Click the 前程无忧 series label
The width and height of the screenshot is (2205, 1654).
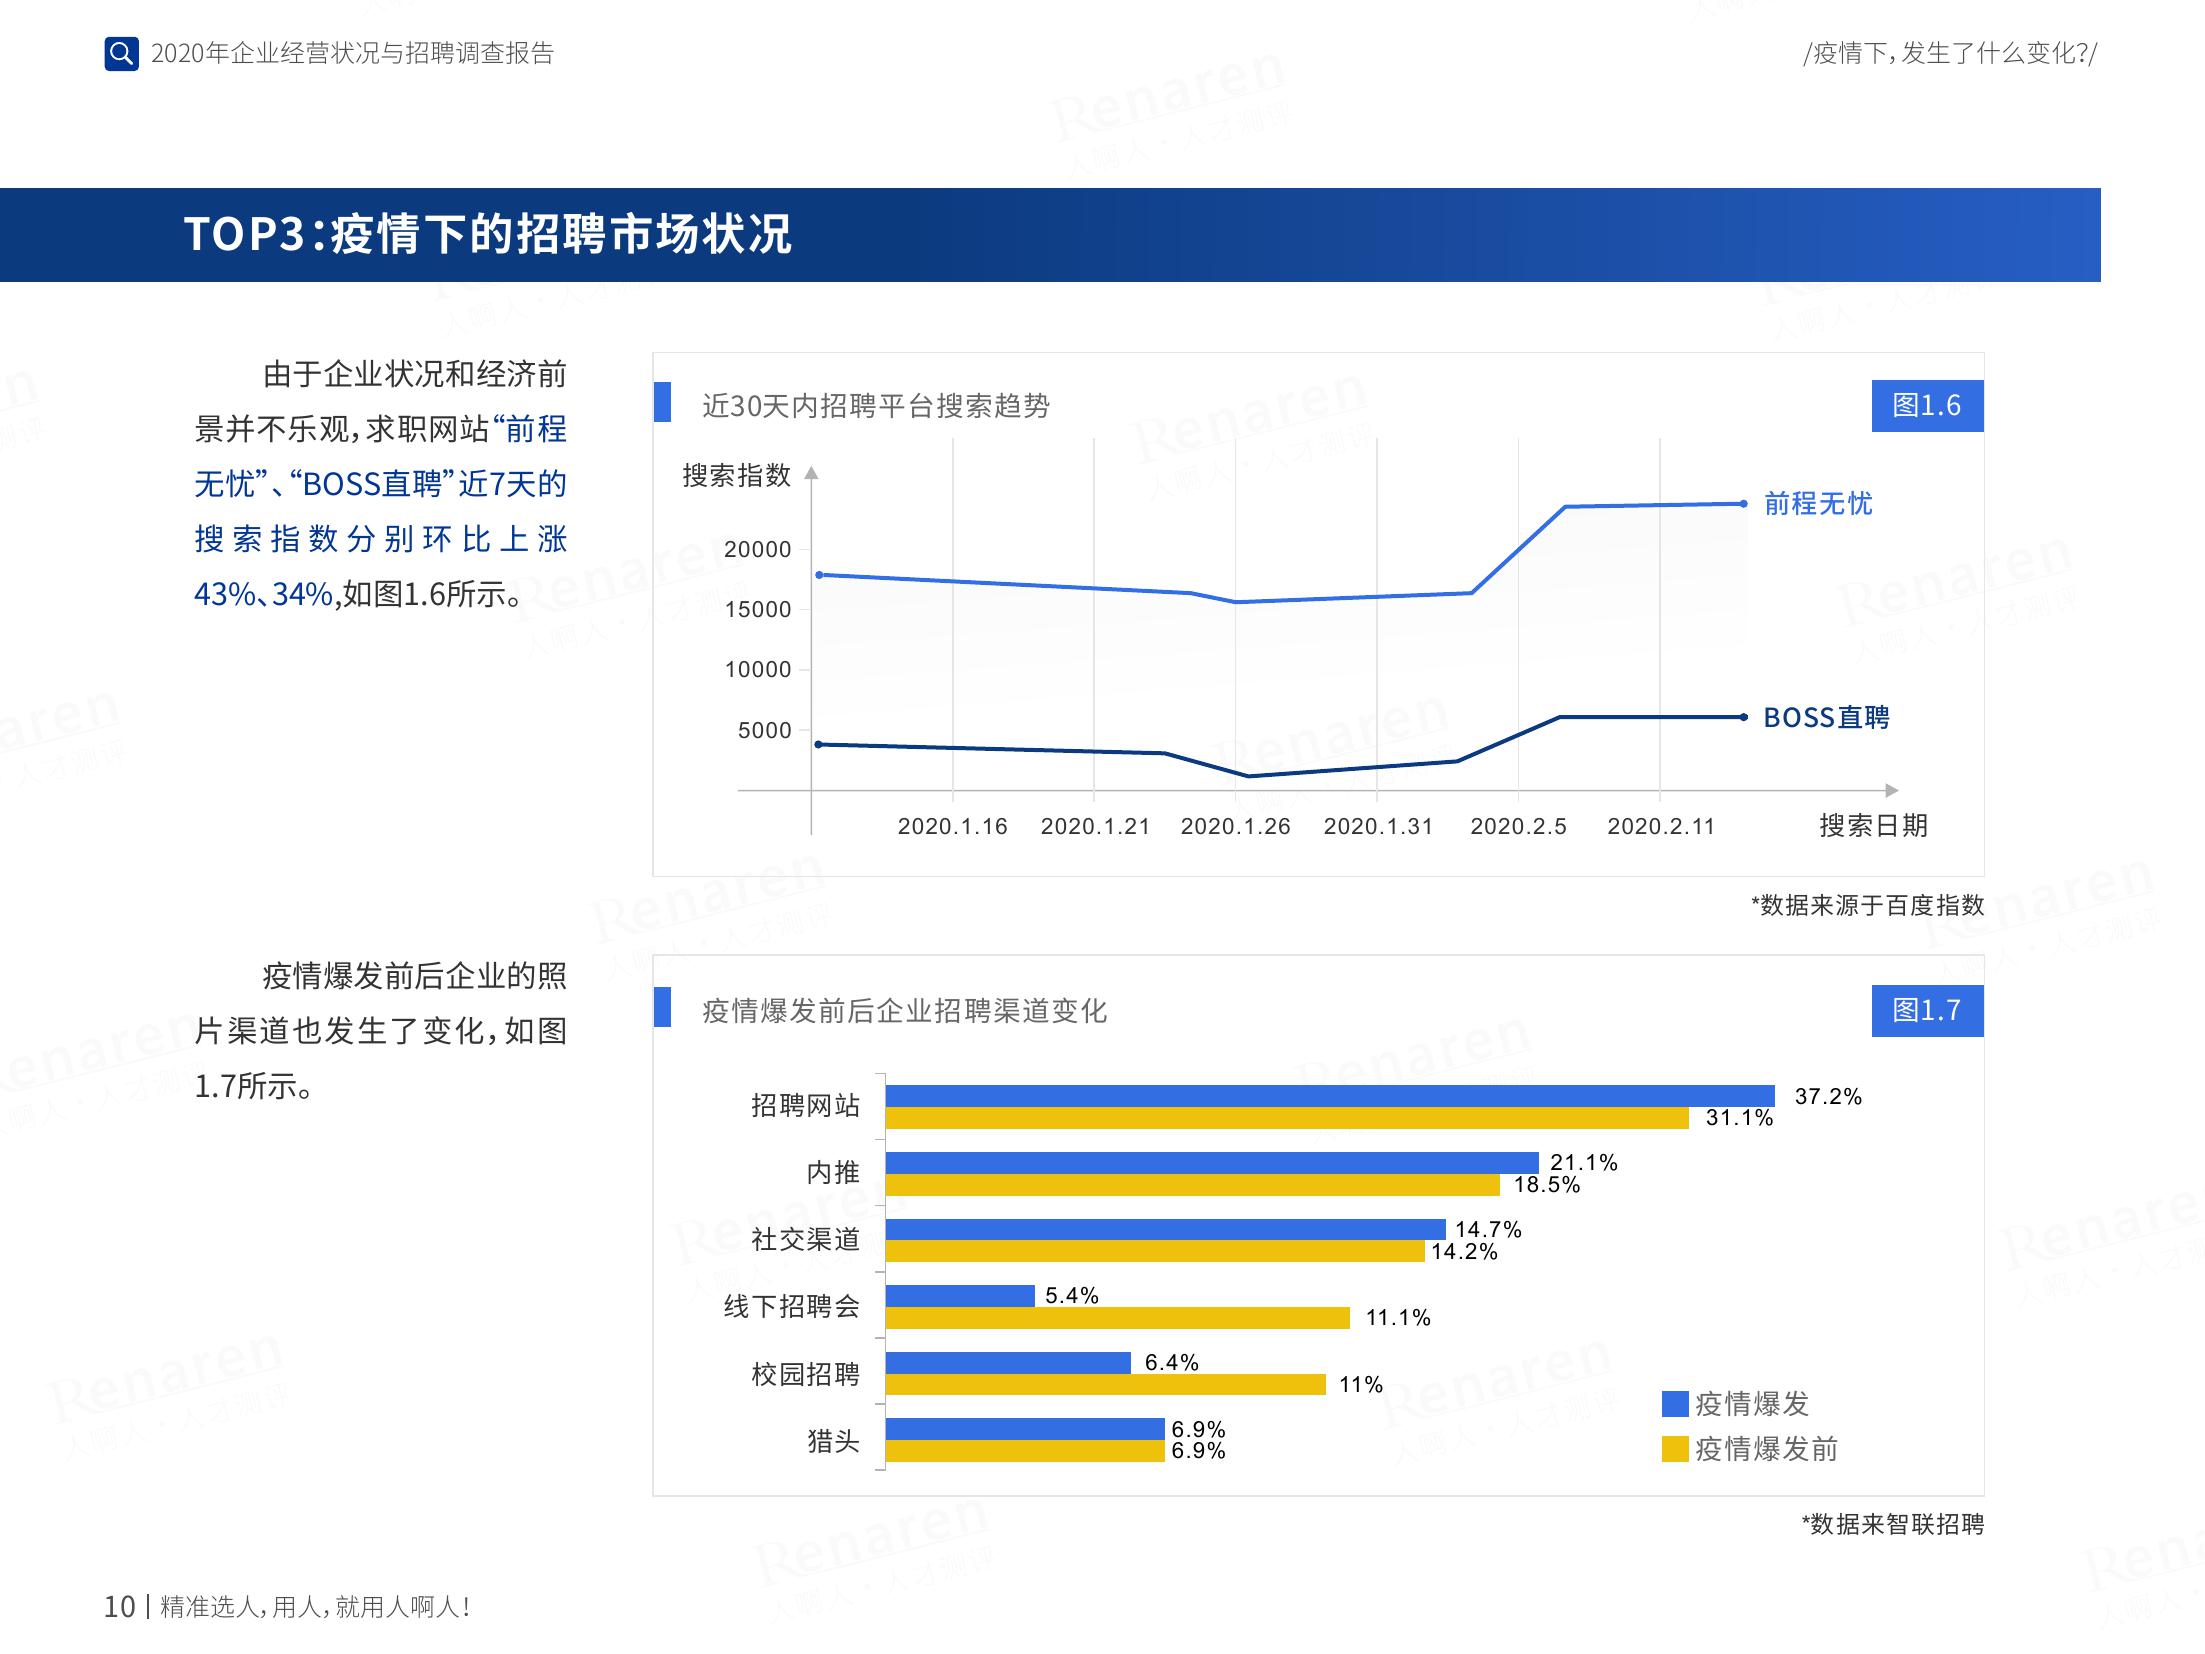pyautogui.click(x=1817, y=504)
